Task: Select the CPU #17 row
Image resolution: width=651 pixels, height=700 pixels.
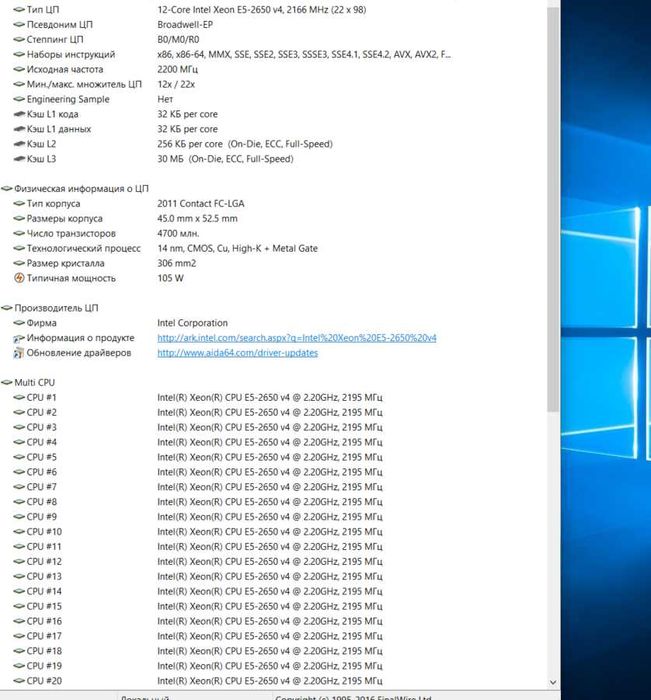Action: pos(198,636)
